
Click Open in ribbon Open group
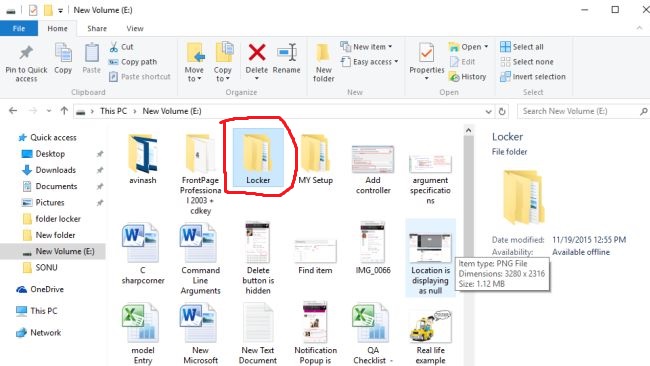tap(468, 47)
